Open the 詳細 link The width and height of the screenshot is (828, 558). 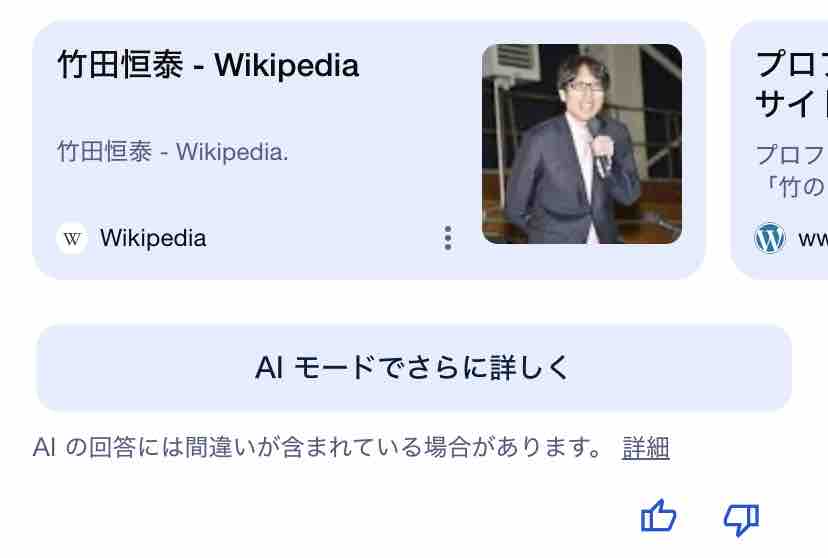[645, 448]
